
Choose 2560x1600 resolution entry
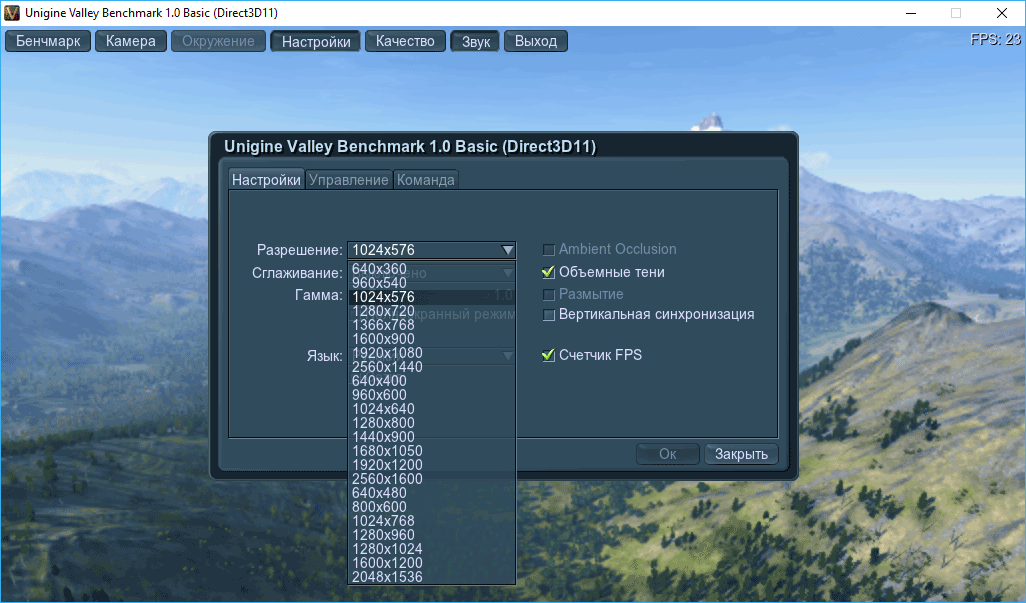tap(432, 479)
